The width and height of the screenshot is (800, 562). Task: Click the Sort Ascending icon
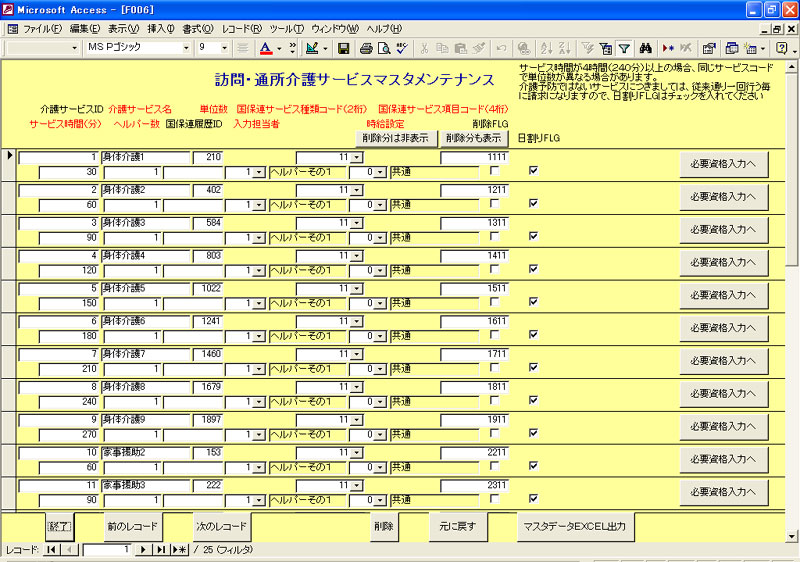click(x=546, y=48)
